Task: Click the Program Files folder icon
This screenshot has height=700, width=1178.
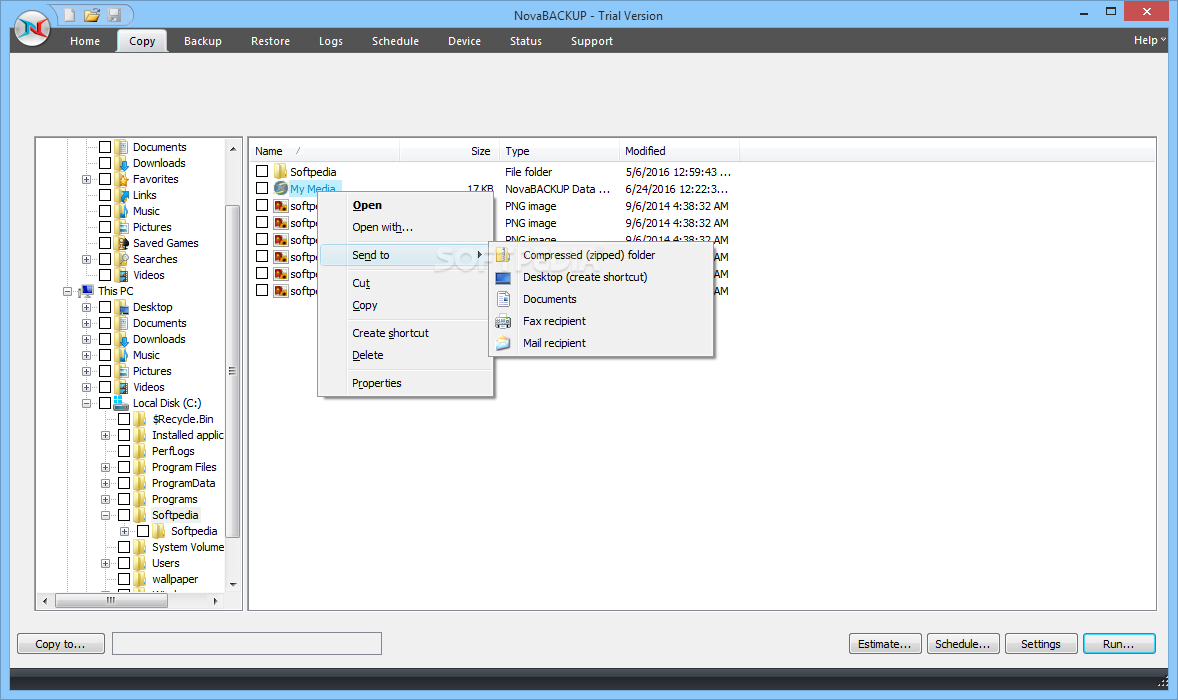Action: point(140,467)
